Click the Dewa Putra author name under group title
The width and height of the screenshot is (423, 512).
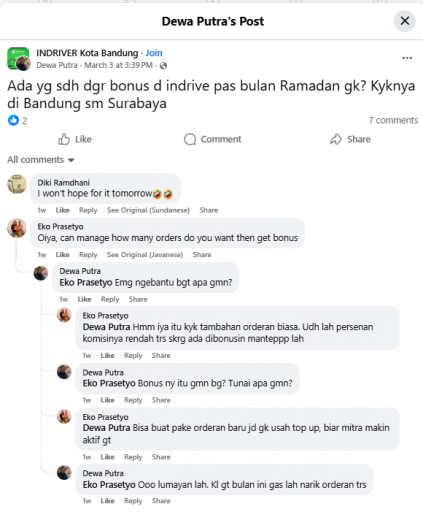tap(57, 65)
